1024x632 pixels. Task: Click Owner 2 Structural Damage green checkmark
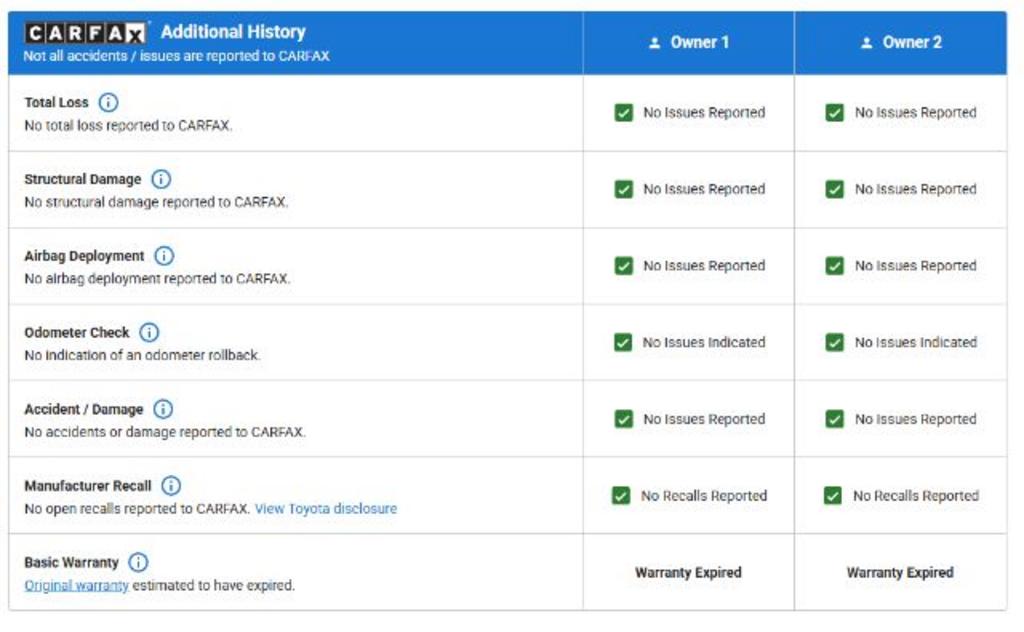point(835,189)
